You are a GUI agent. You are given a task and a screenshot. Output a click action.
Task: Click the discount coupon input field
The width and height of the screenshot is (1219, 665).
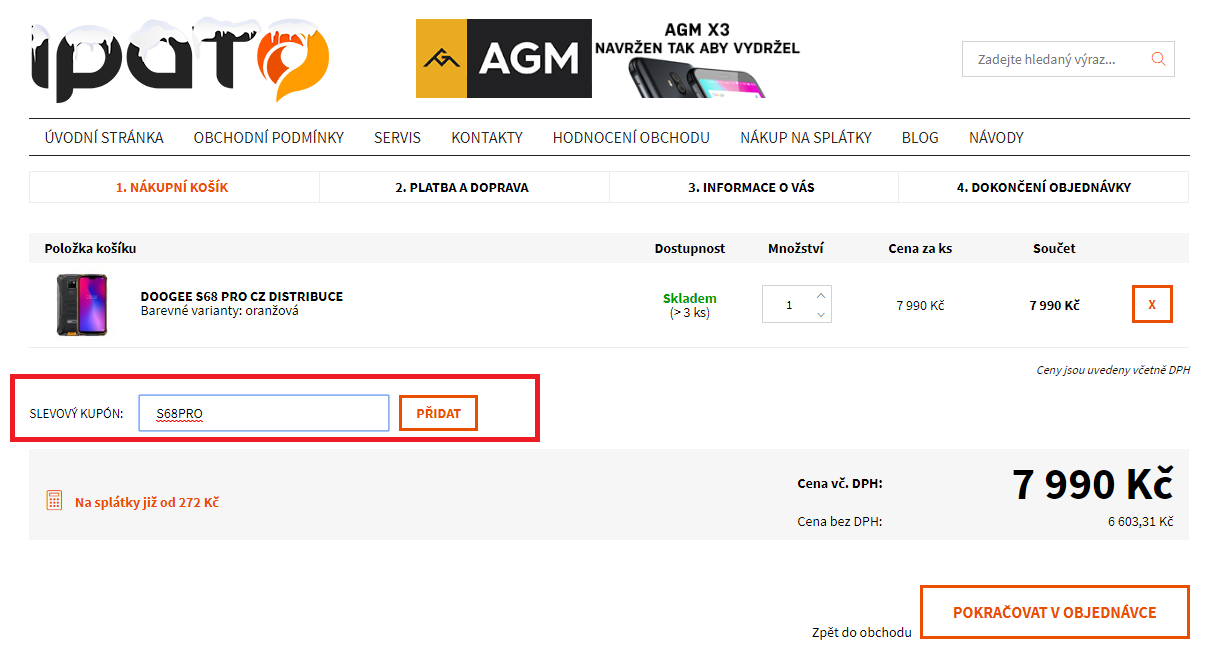pyautogui.click(x=264, y=413)
